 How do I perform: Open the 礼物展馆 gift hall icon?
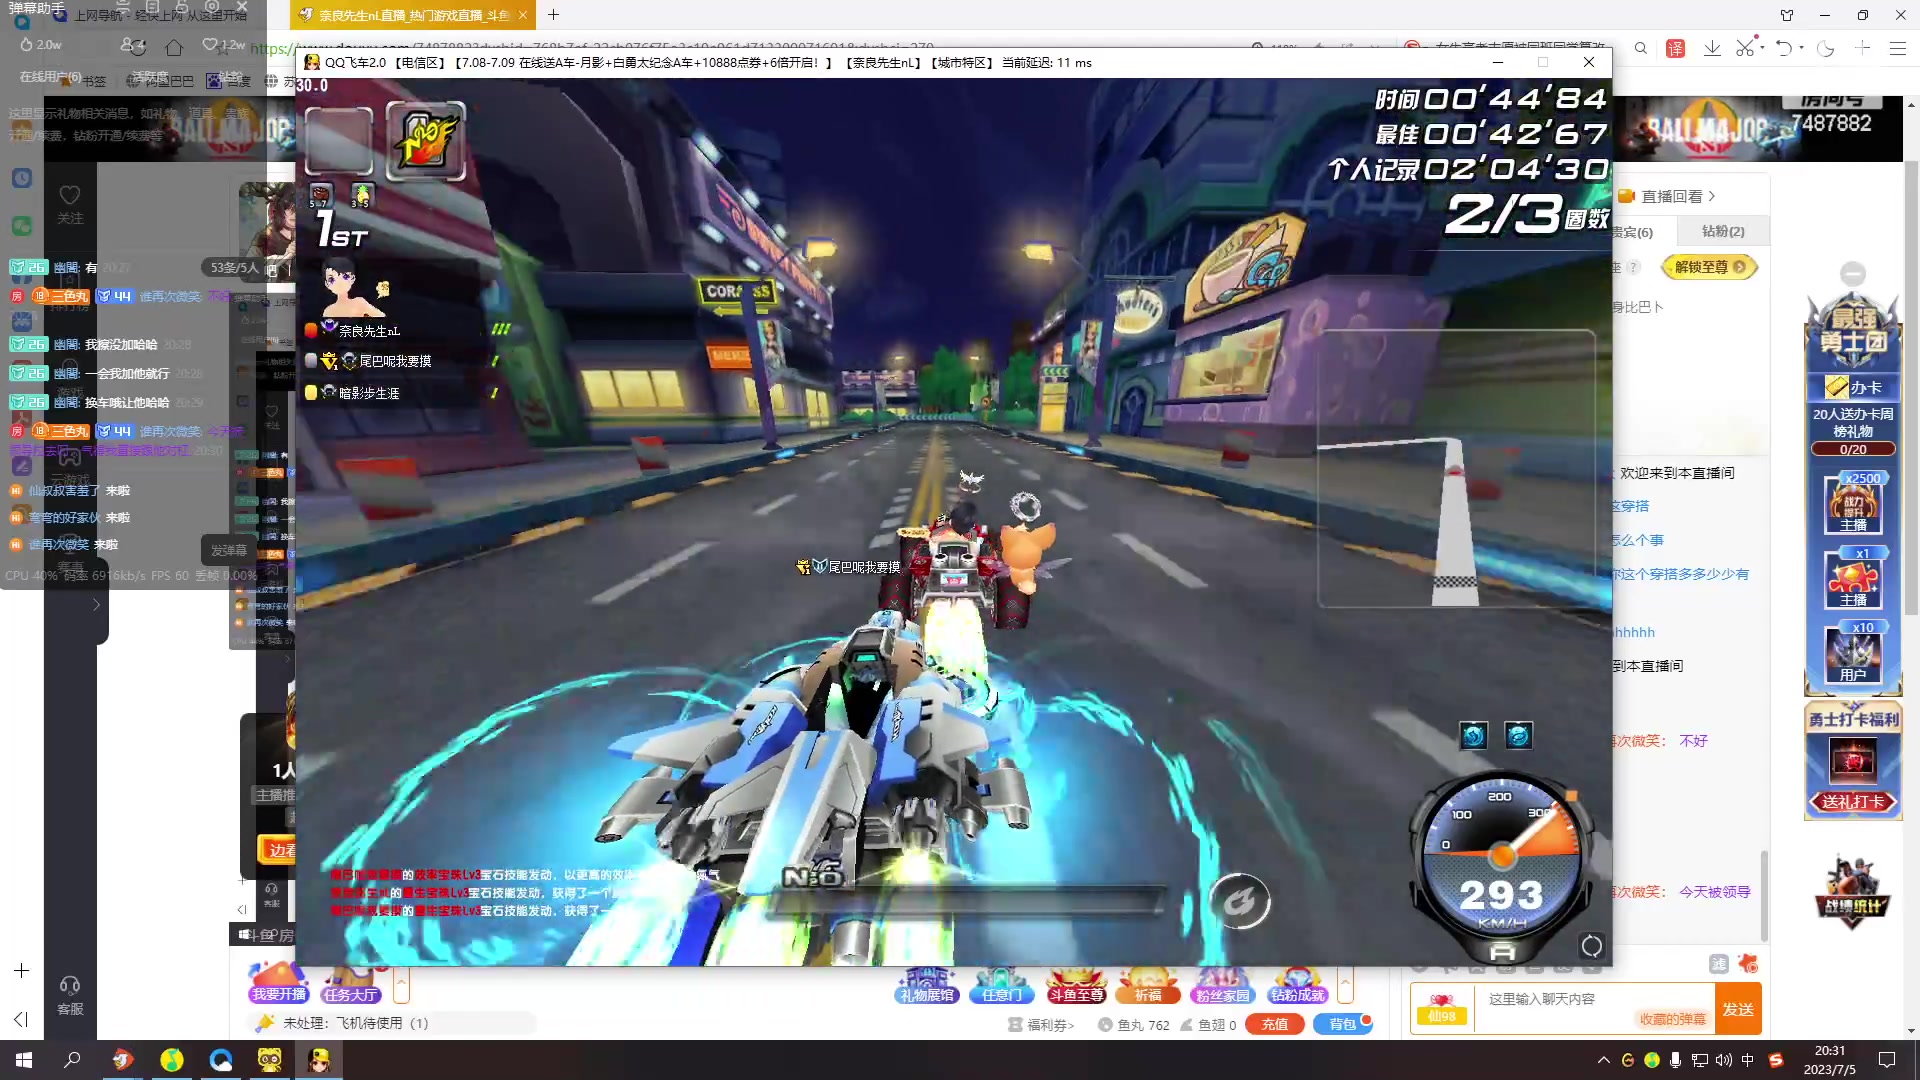click(x=927, y=985)
